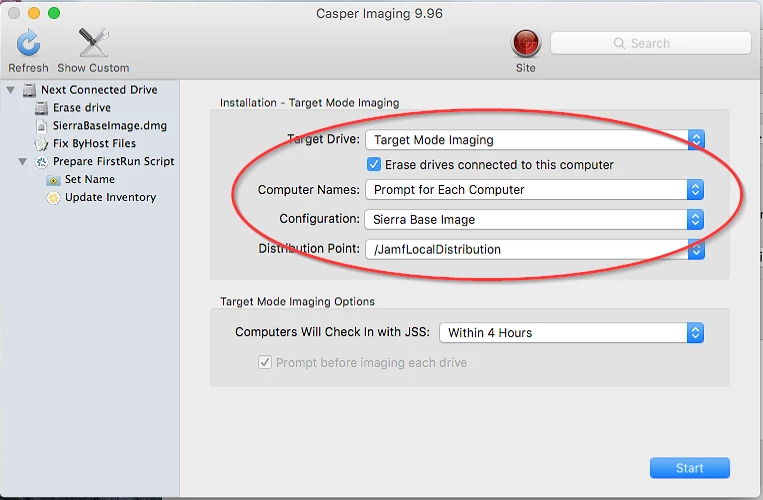Viewport: 763px width, 500px height.
Task: Click the Start button
Action: pyautogui.click(x=690, y=468)
